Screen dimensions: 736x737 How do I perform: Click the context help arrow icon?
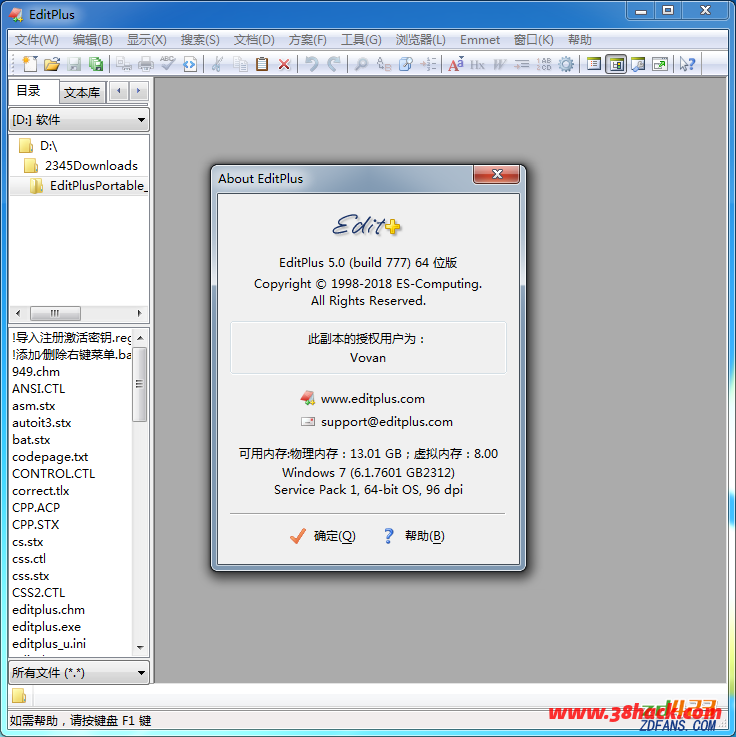point(687,64)
